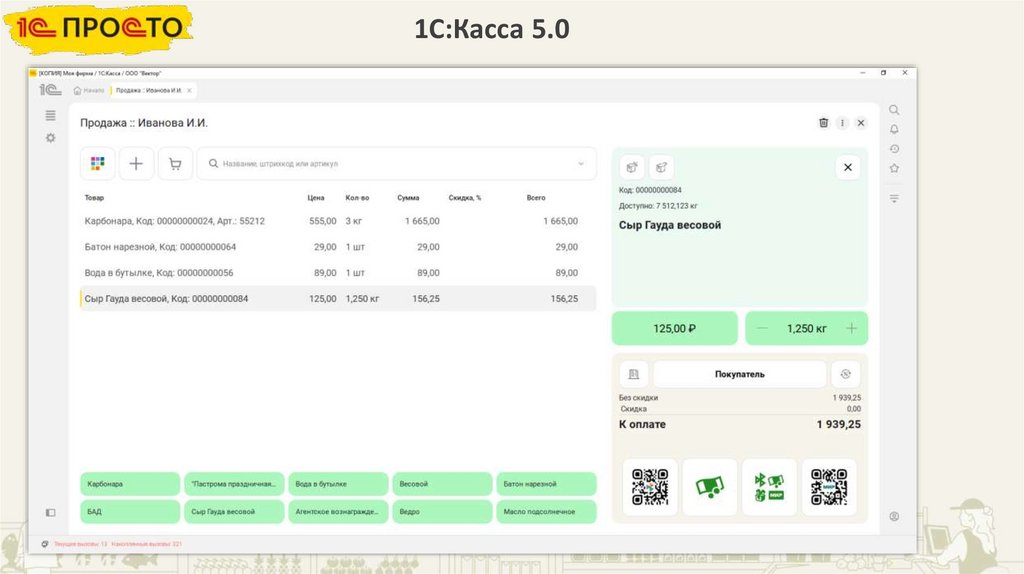The image size is (1024, 574).
Task: Click the 1,250 кг quantity value
Action: click(x=807, y=328)
